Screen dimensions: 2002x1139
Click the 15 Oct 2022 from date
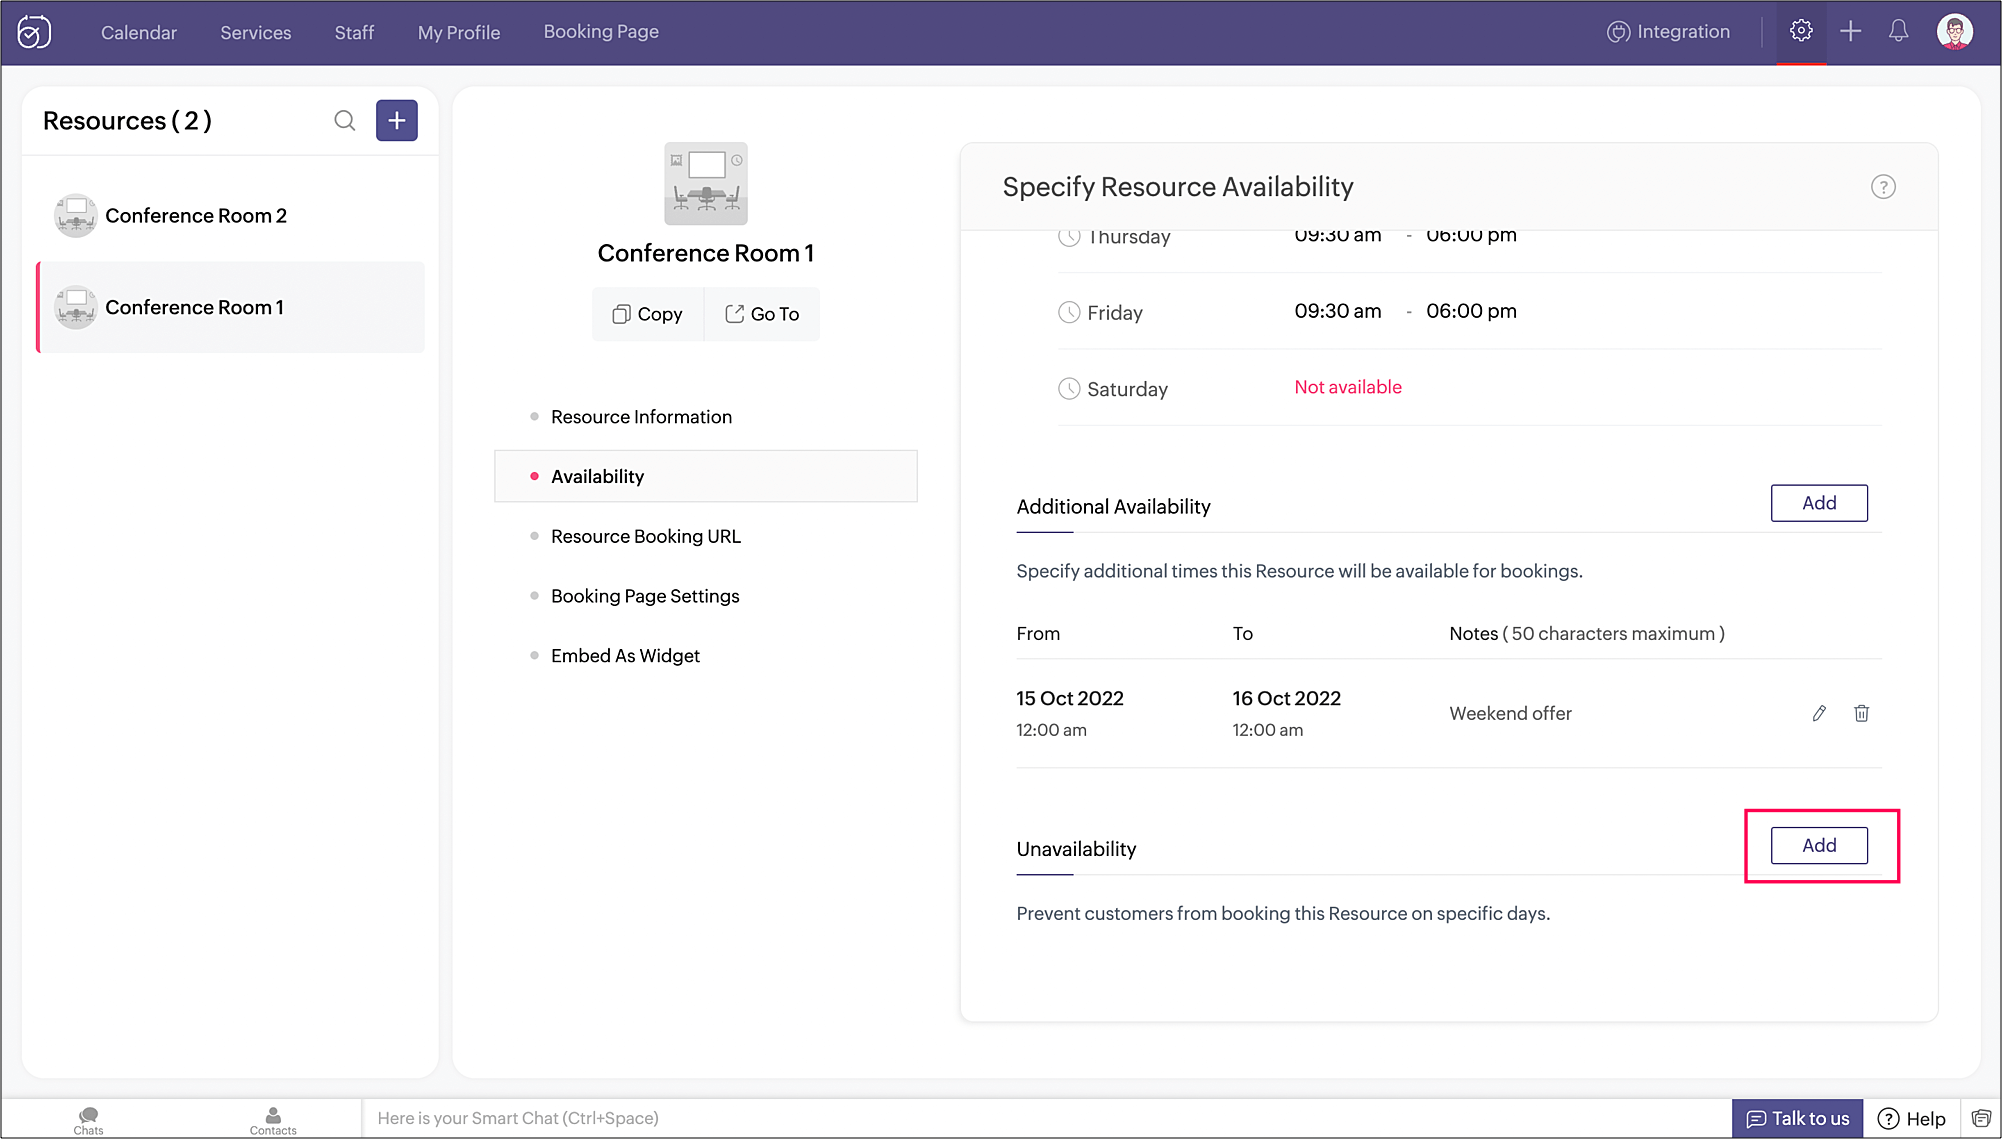pyautogui.click(x=1070, y=698)
